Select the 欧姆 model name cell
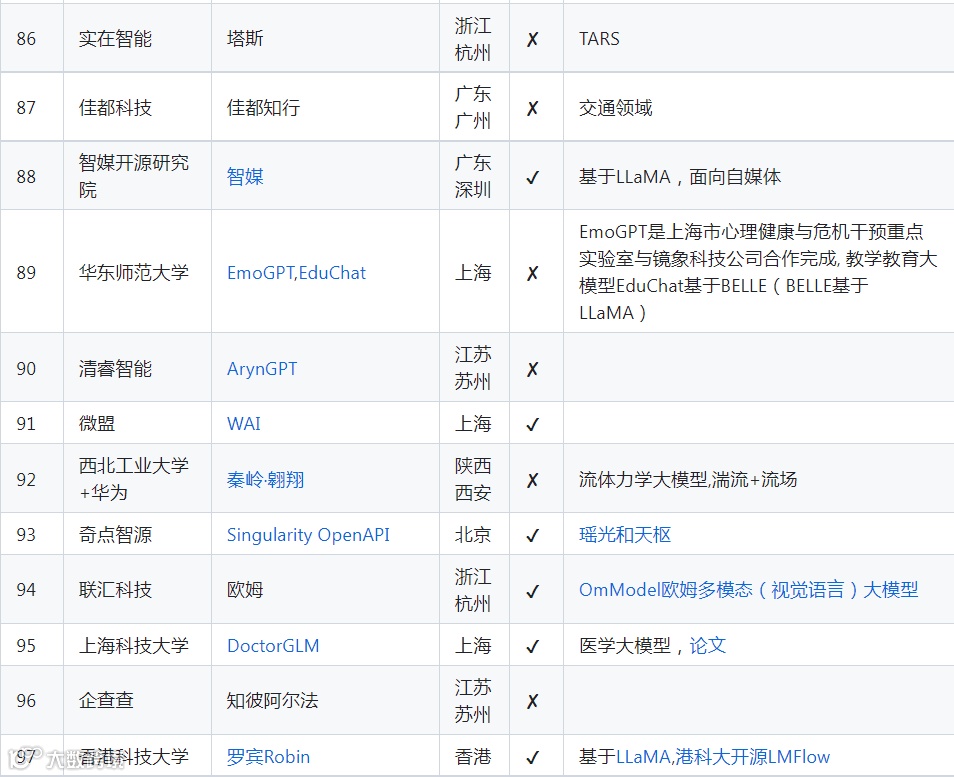954x777 pixels. pyautogui.click(x=326, y=589)
